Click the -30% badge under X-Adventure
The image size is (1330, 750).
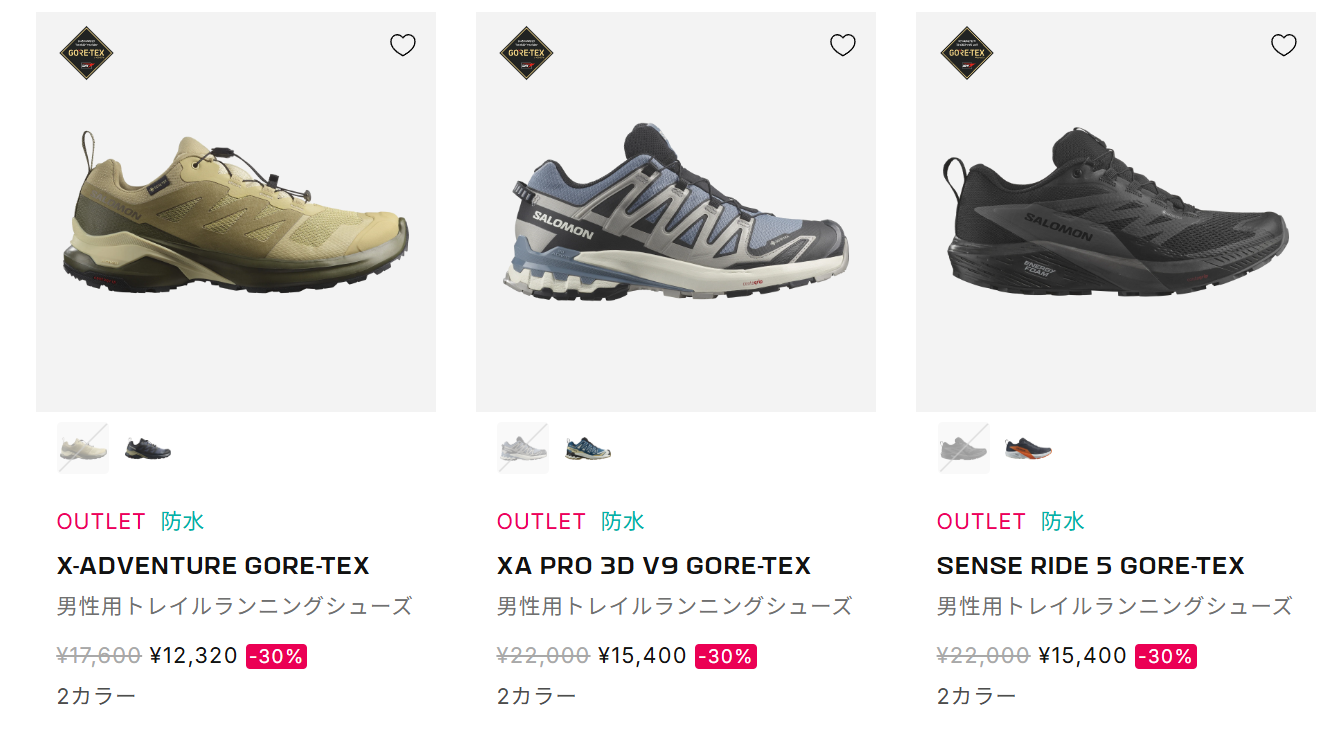click(x=276, y=656)
